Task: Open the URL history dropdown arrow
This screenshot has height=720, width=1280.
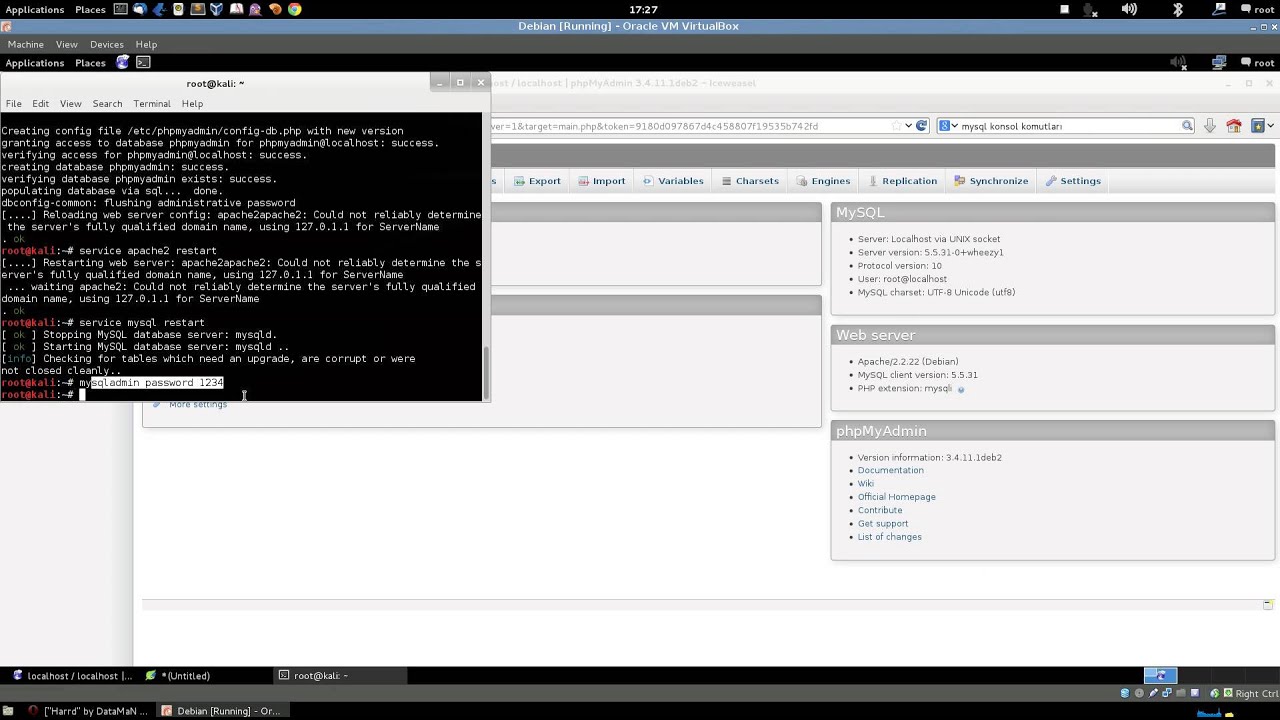Action: (x=908, y=126)
